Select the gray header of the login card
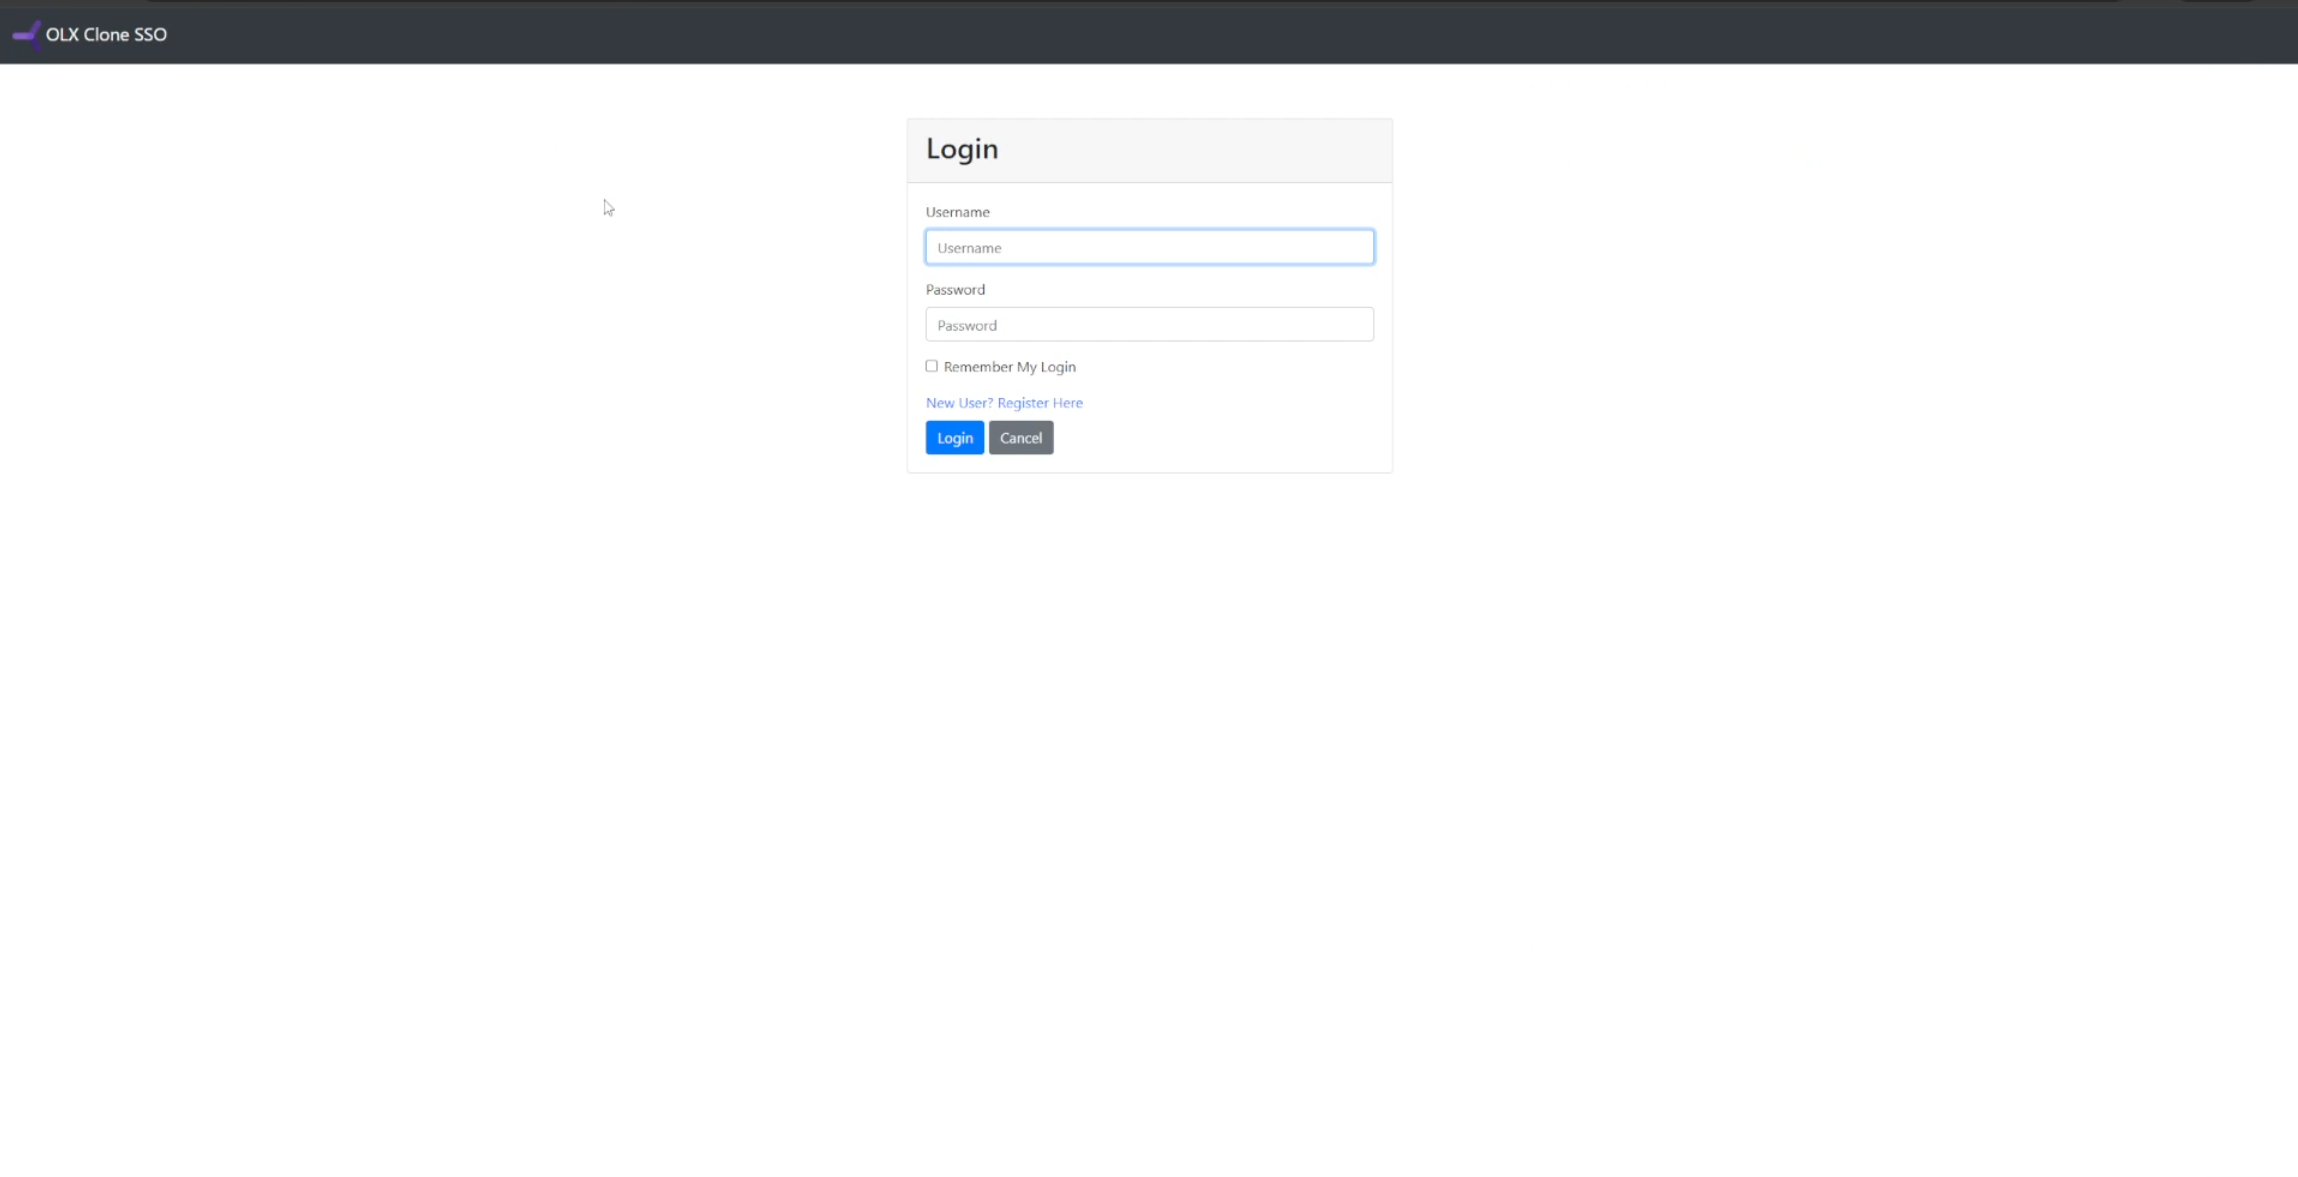 point(1200,150)
